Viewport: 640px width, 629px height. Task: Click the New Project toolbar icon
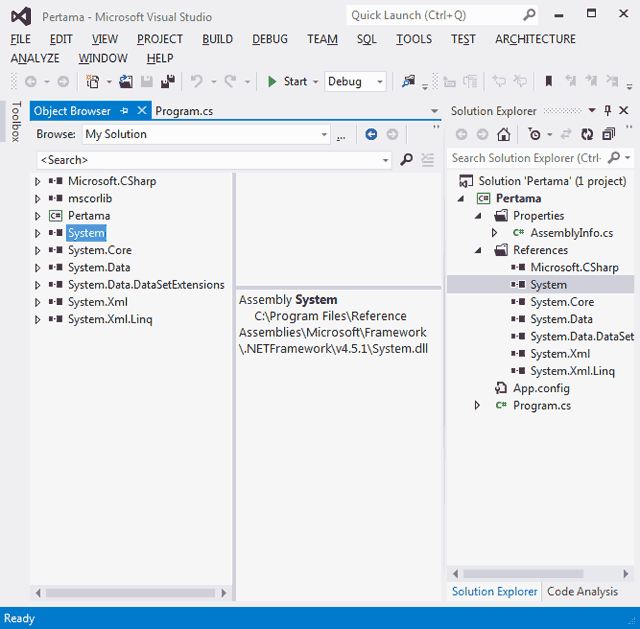[93, 82]
